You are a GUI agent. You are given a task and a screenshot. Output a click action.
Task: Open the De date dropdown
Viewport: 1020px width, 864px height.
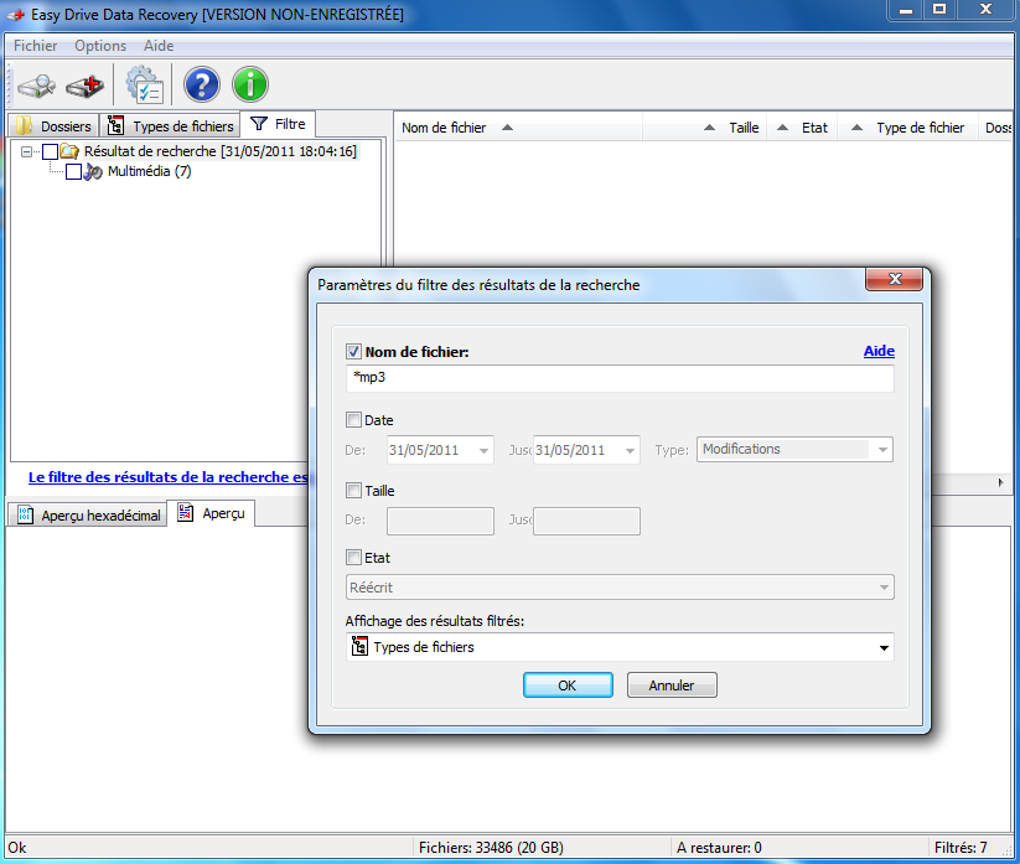point(483,450)
